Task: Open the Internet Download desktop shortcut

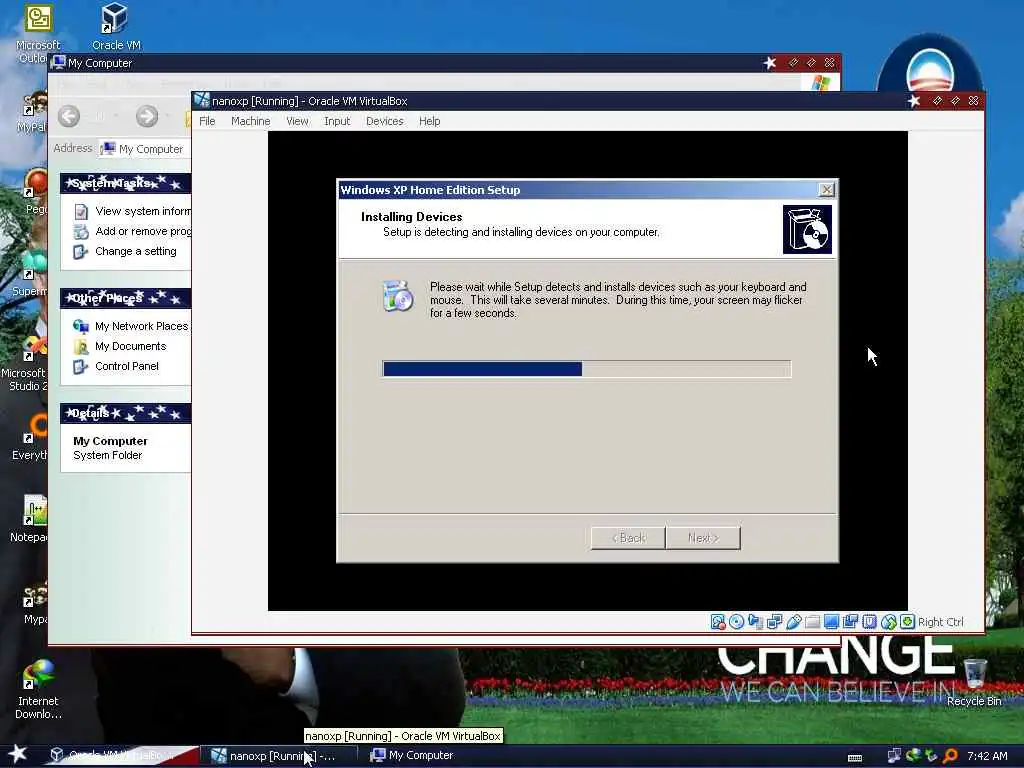Action: [38, 690]
